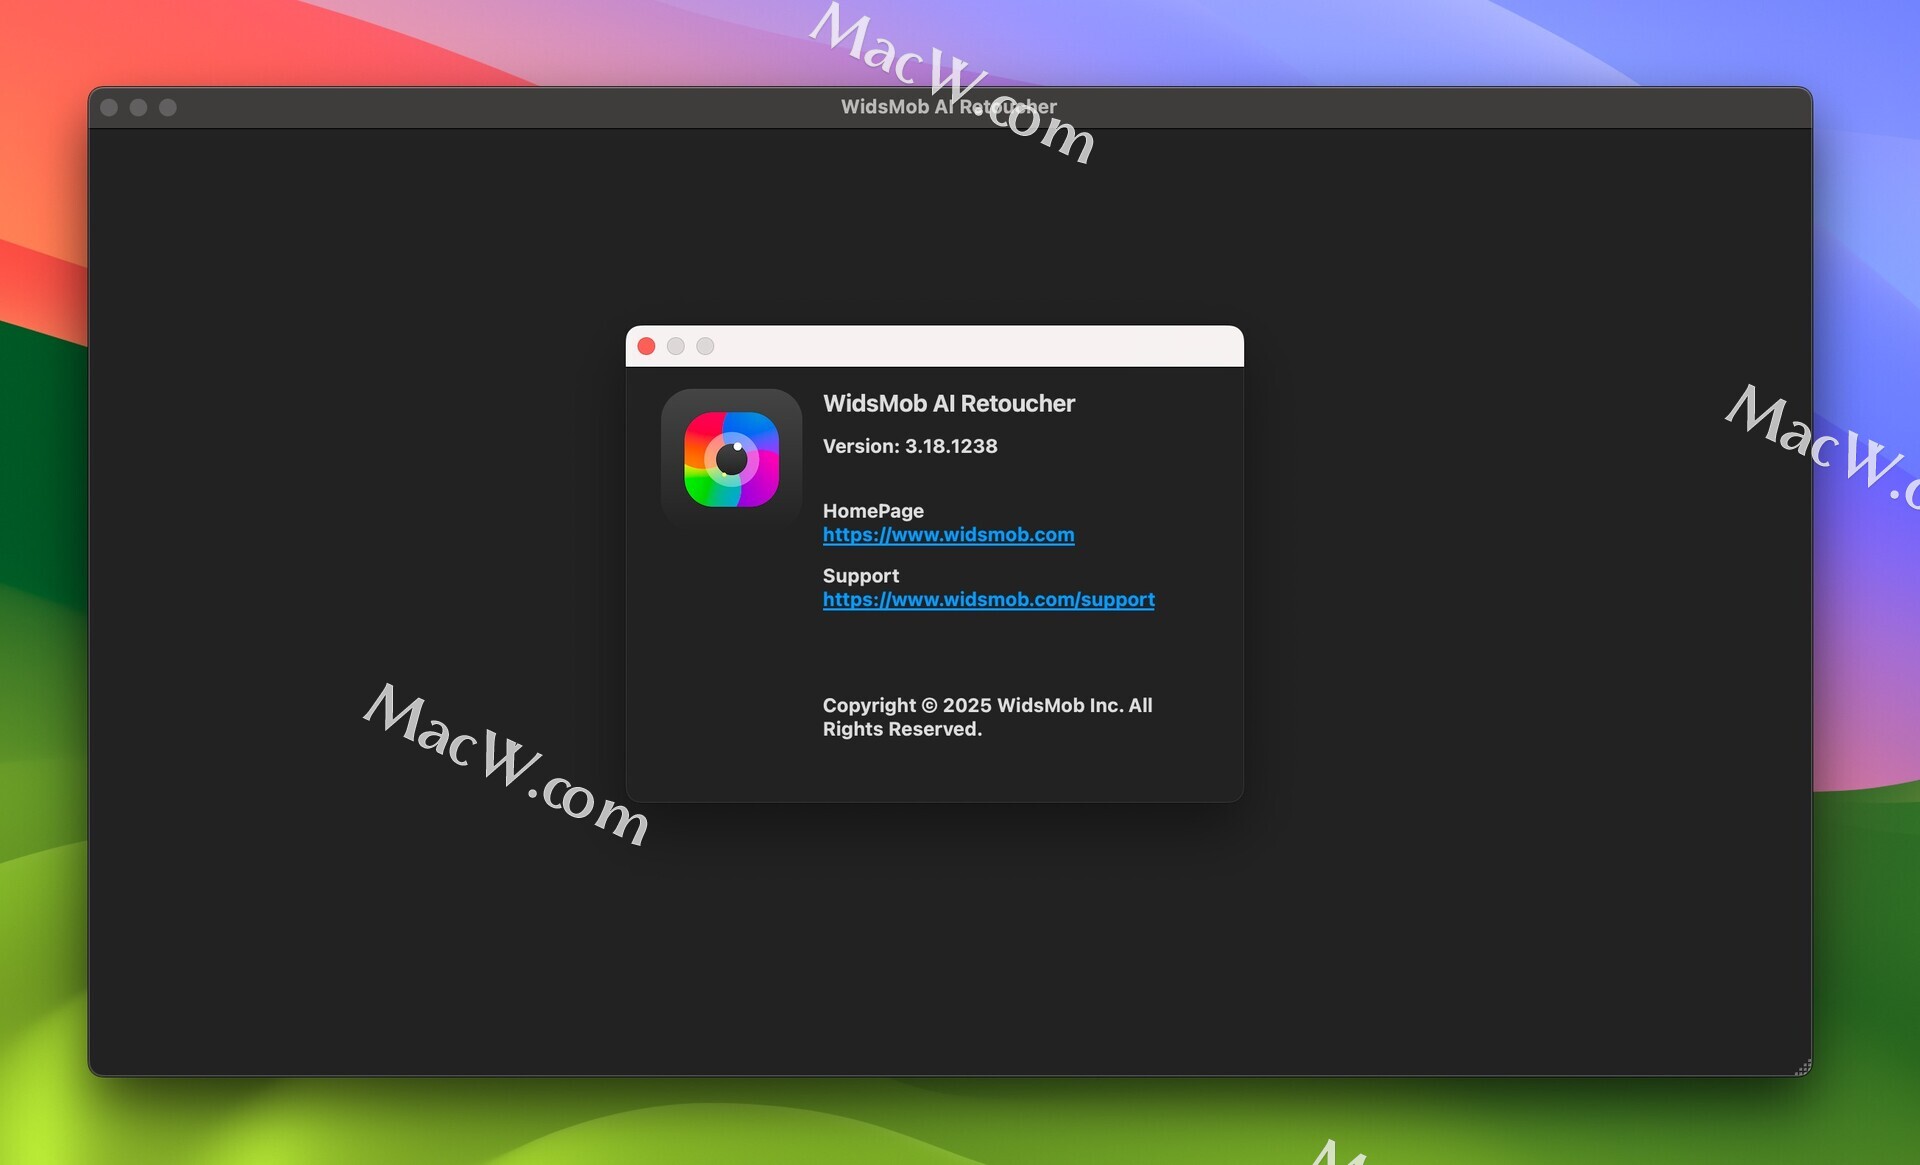Open the widsmob.com/support link

988,600
